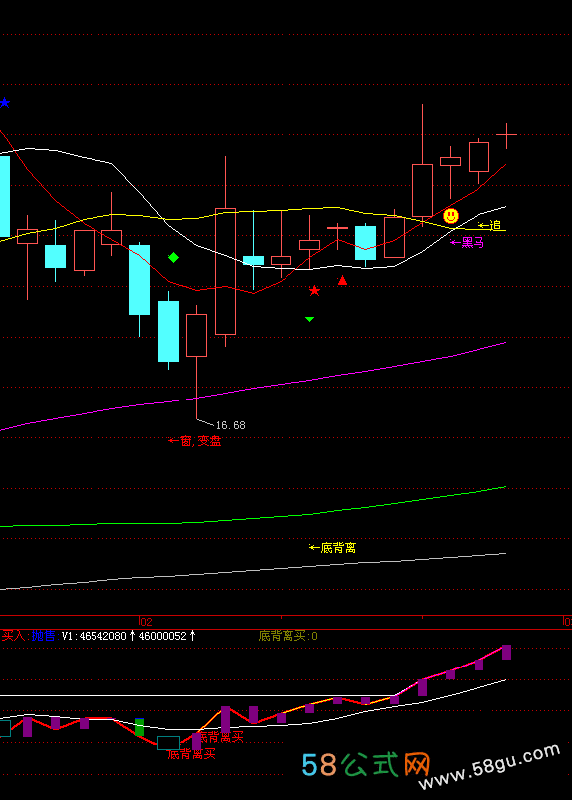Click the blue '抛售' indicator label

coord(43,636)
